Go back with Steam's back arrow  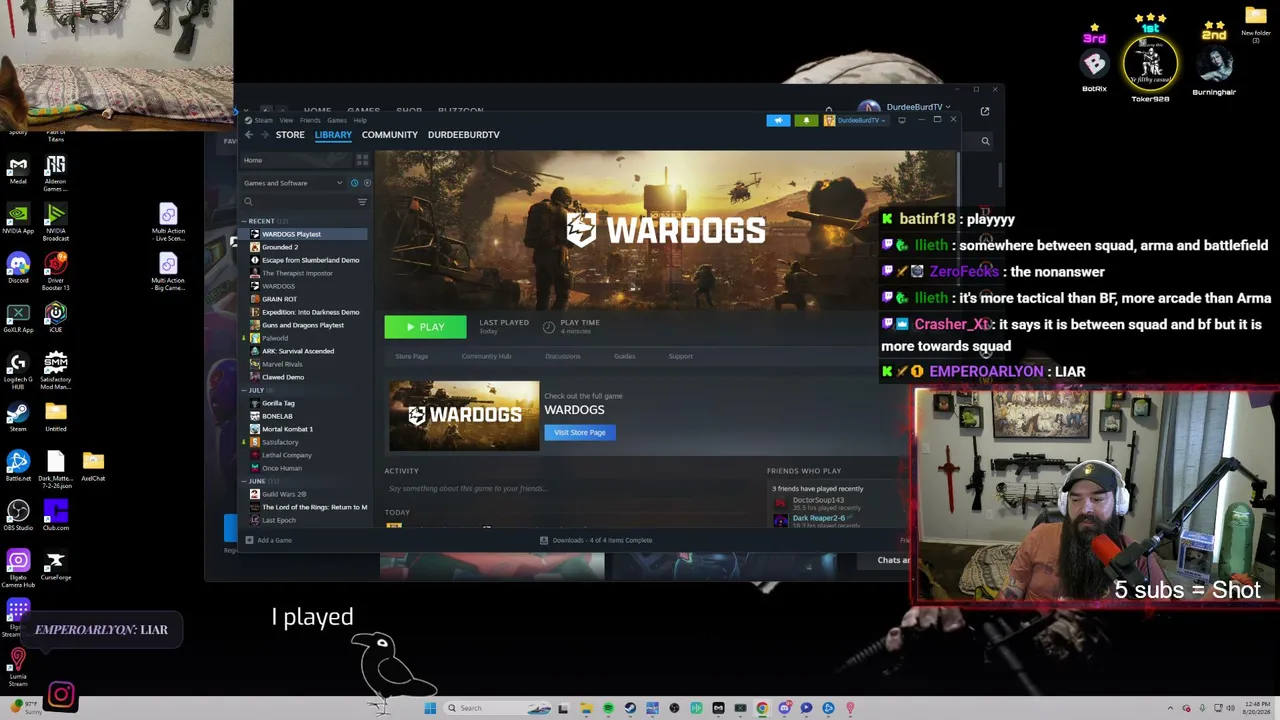pos(249,135)
